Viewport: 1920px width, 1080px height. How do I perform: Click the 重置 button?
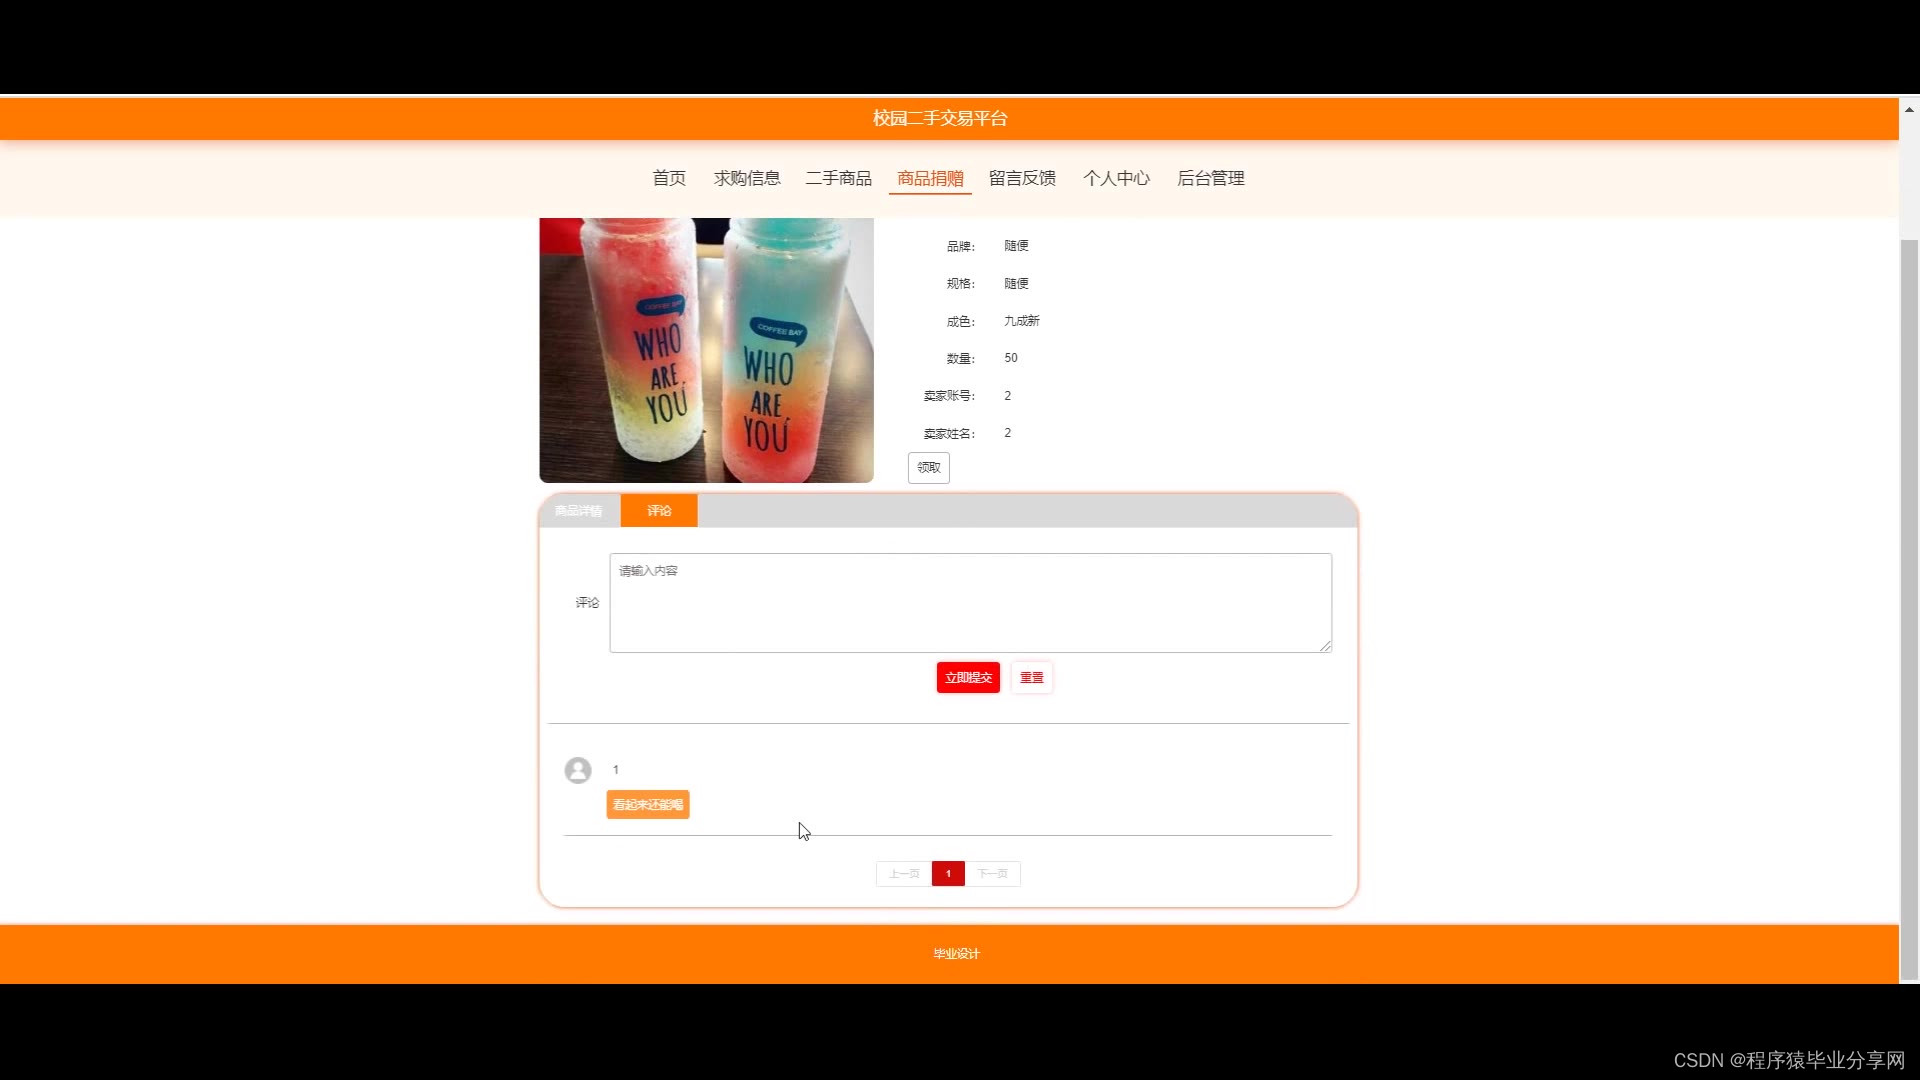click(x=1031, y=678)
